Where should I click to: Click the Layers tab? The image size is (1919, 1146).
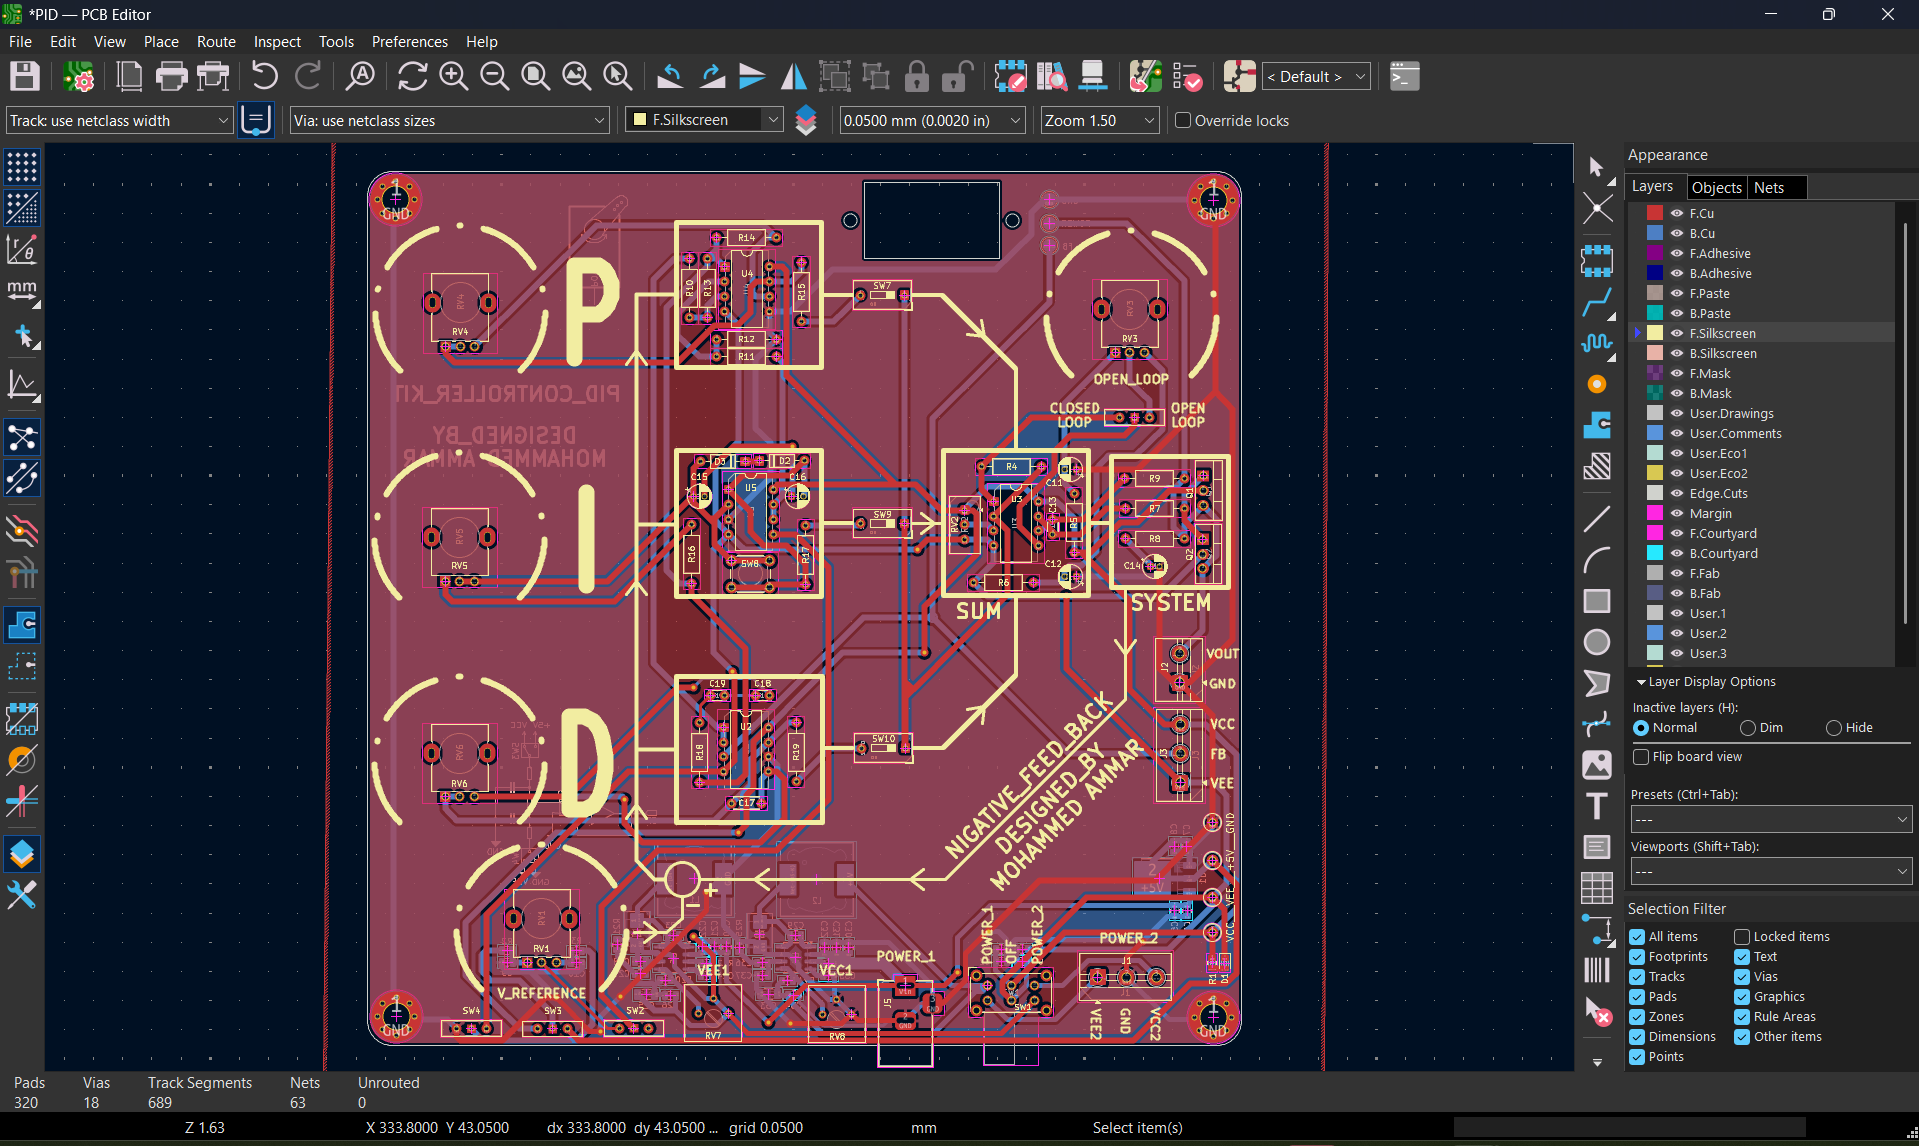coord(1652,186)
